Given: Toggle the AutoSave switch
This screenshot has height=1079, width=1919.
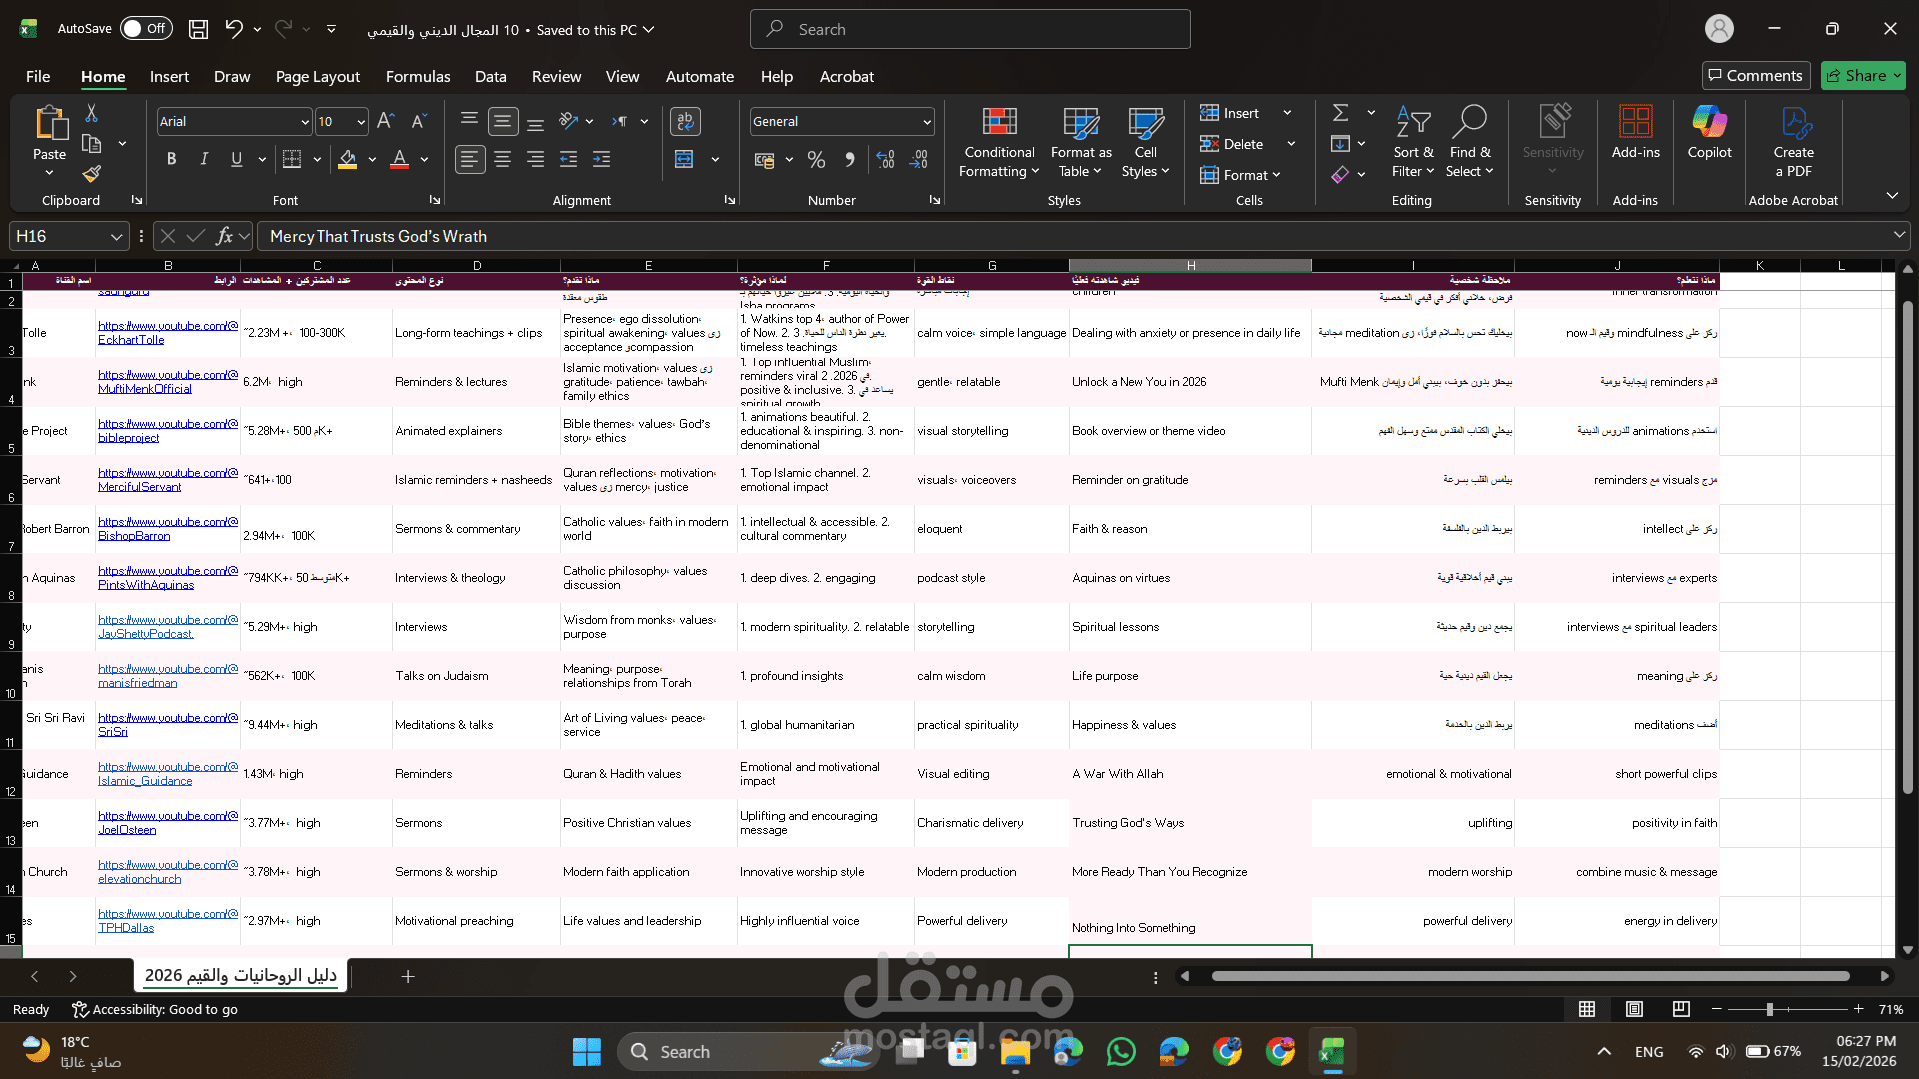Looking at the screenshot, I should coord(146,29).
